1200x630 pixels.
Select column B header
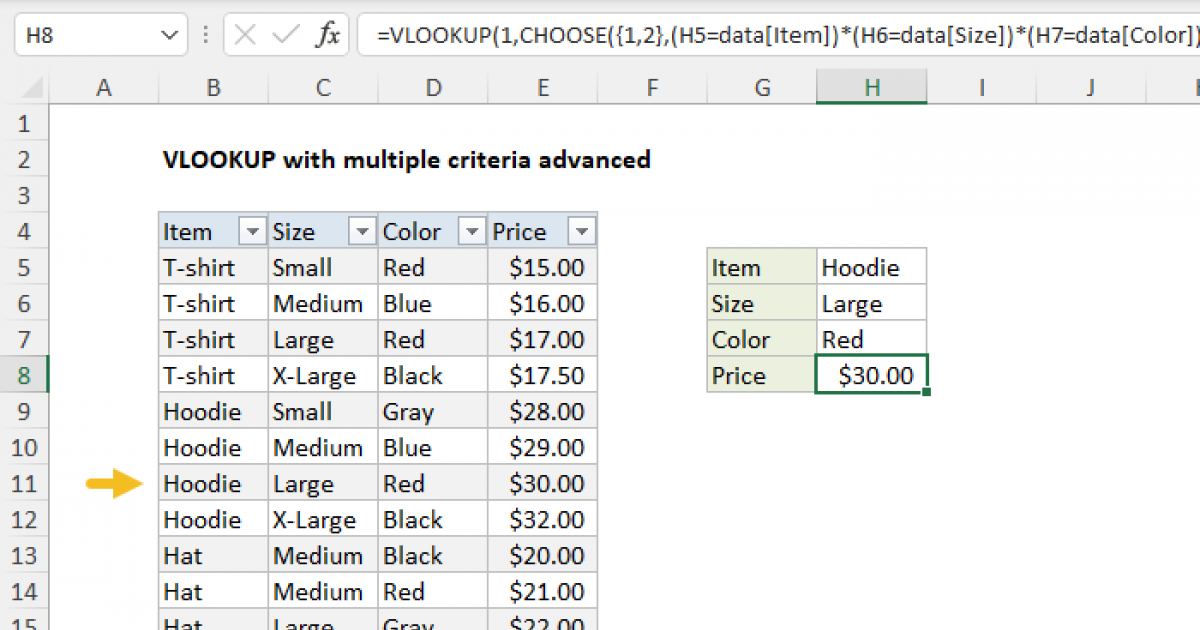coord(213,88)
